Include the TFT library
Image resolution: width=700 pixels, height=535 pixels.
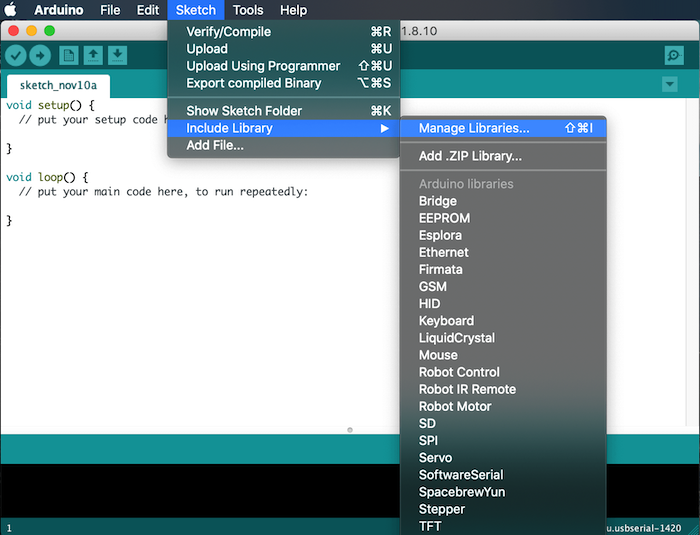[503, 526]
